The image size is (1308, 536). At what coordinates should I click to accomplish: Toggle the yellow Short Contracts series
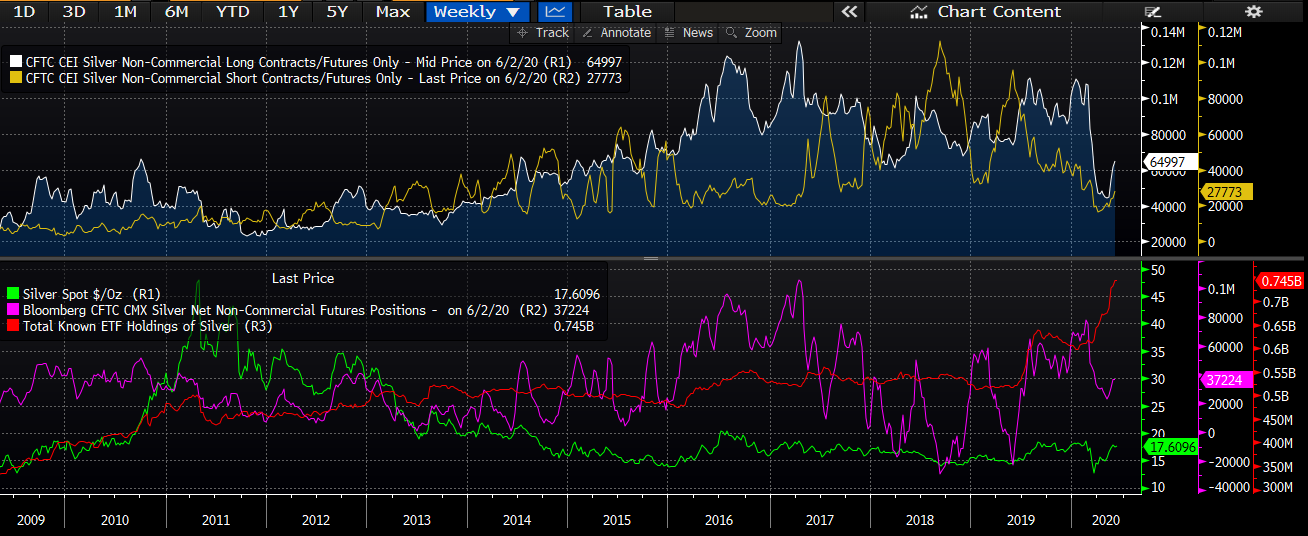coord(16,78)
